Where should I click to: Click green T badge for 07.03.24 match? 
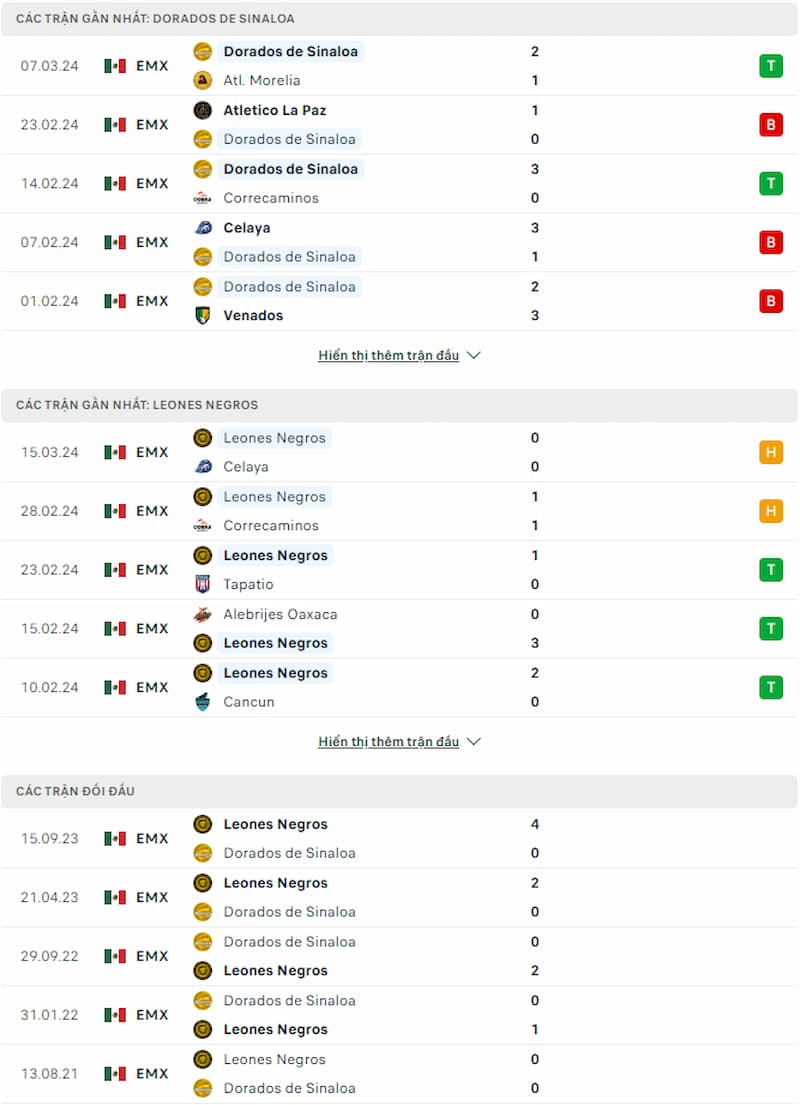click(x=770, y=66)
